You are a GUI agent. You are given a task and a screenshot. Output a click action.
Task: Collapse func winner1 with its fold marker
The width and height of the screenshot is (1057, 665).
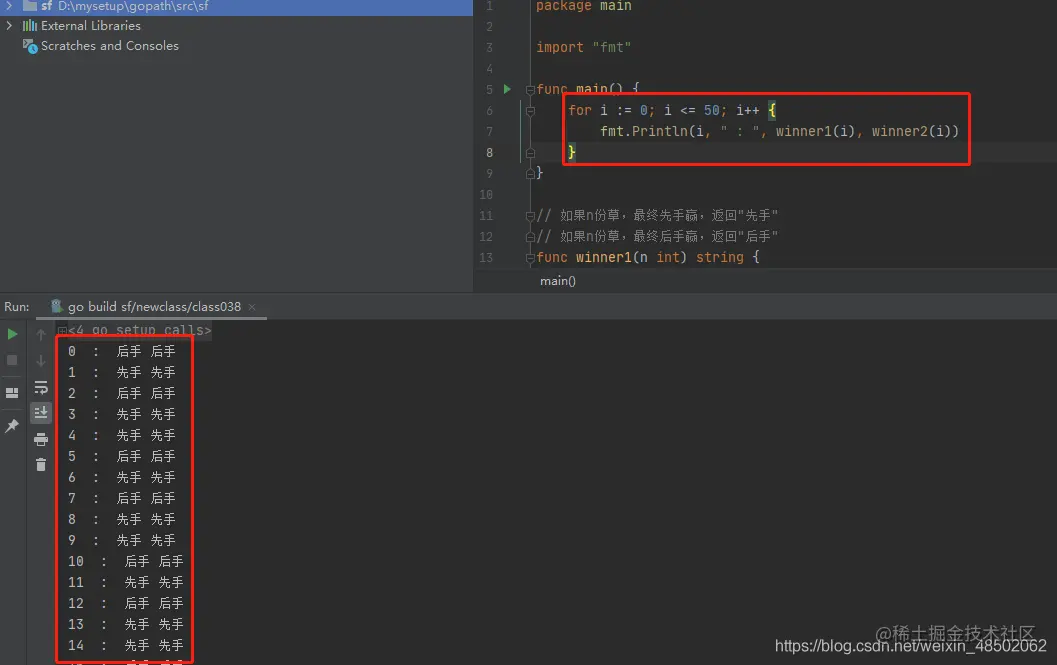click(x=531, y=258)
